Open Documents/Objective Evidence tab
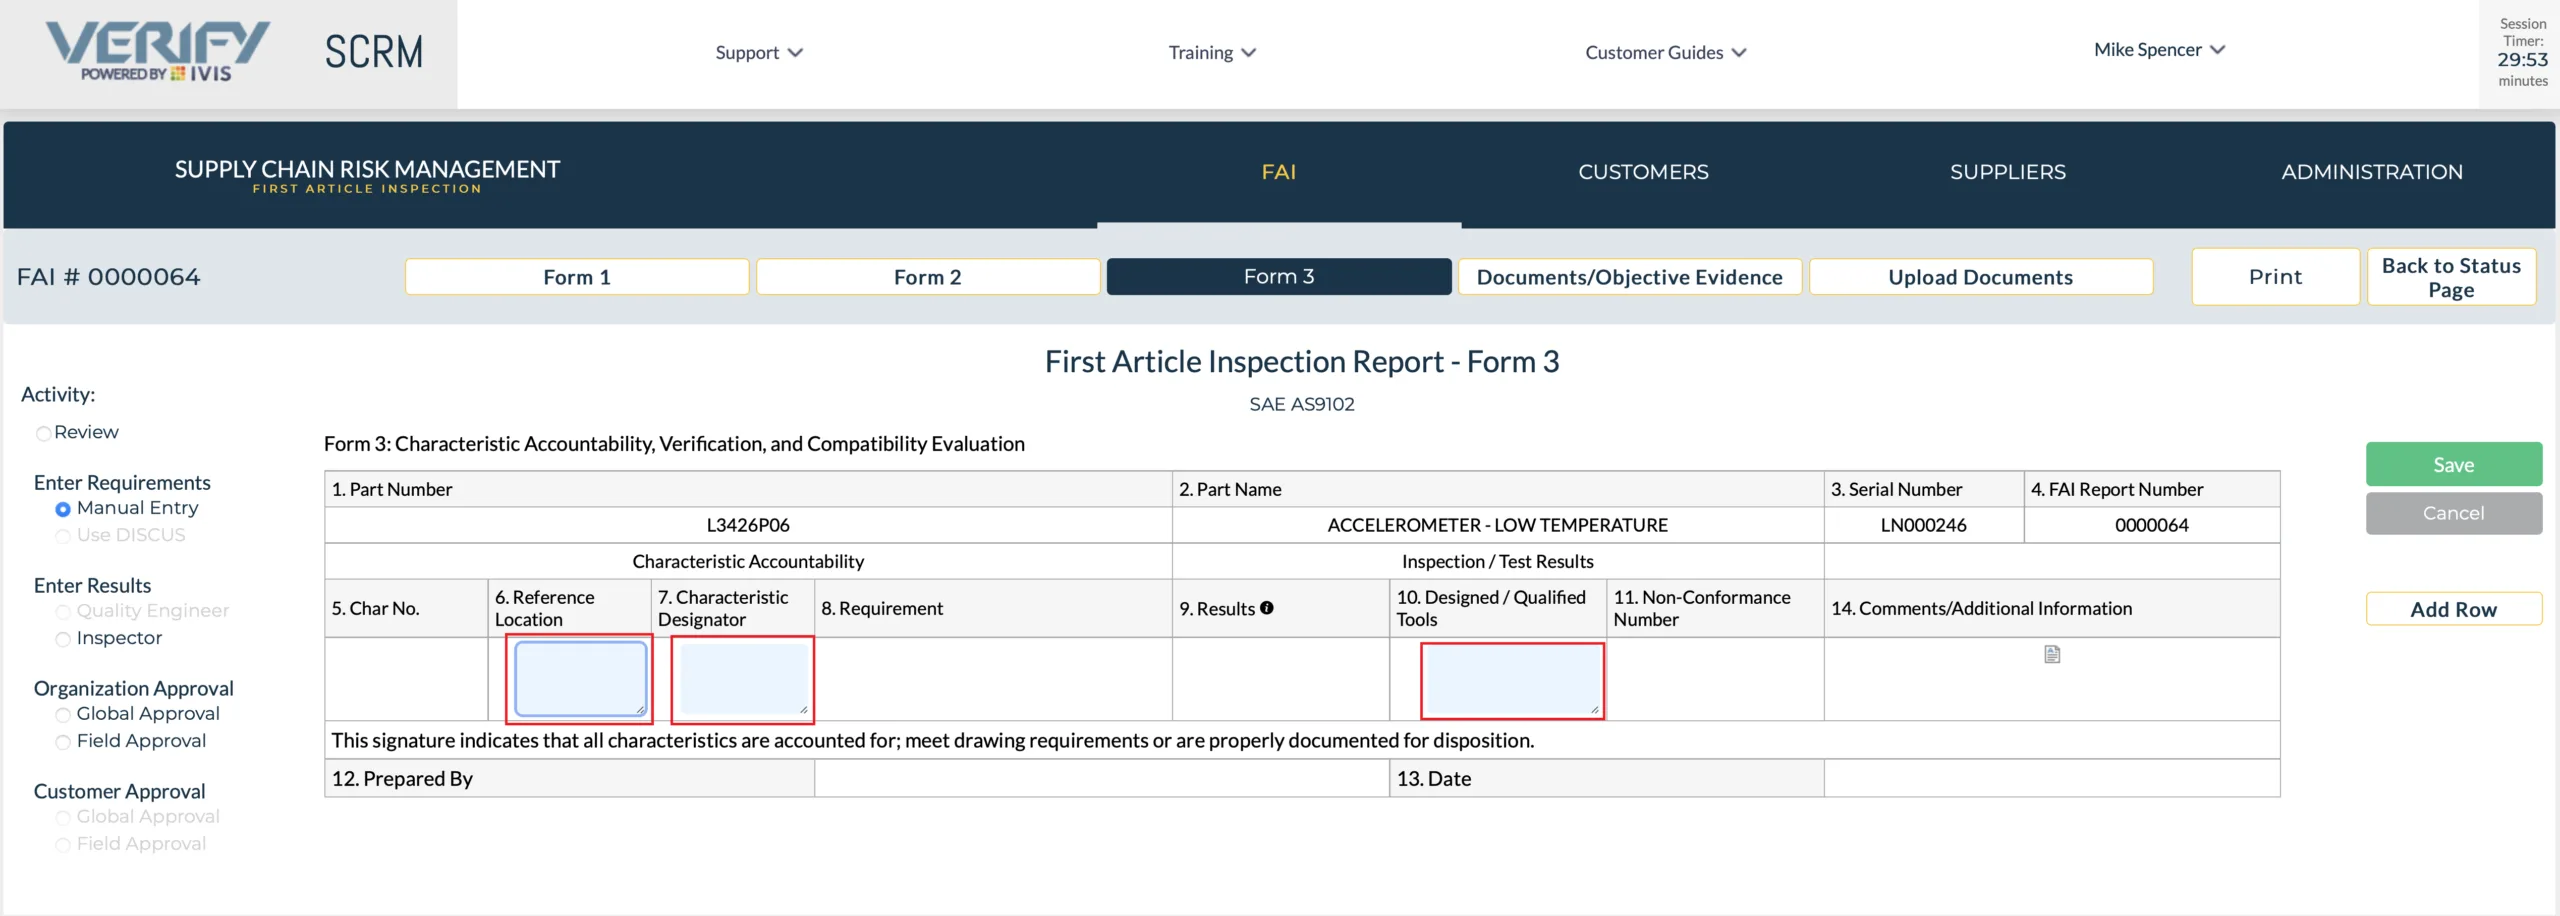This screenshot has width=2560, height=916. pyautogui.click(x=1630, y=277)
